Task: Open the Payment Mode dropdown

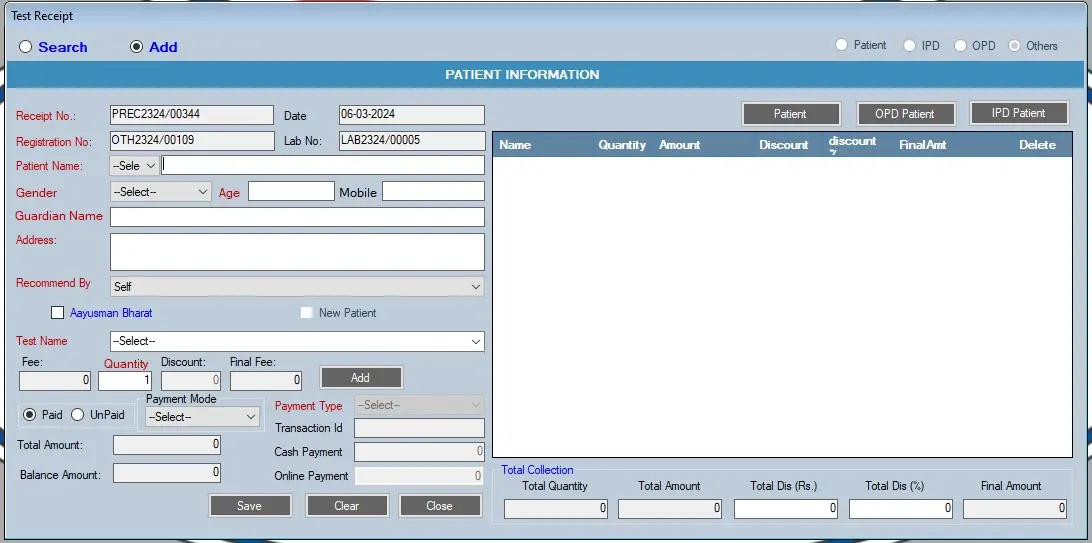Action: 202,417
